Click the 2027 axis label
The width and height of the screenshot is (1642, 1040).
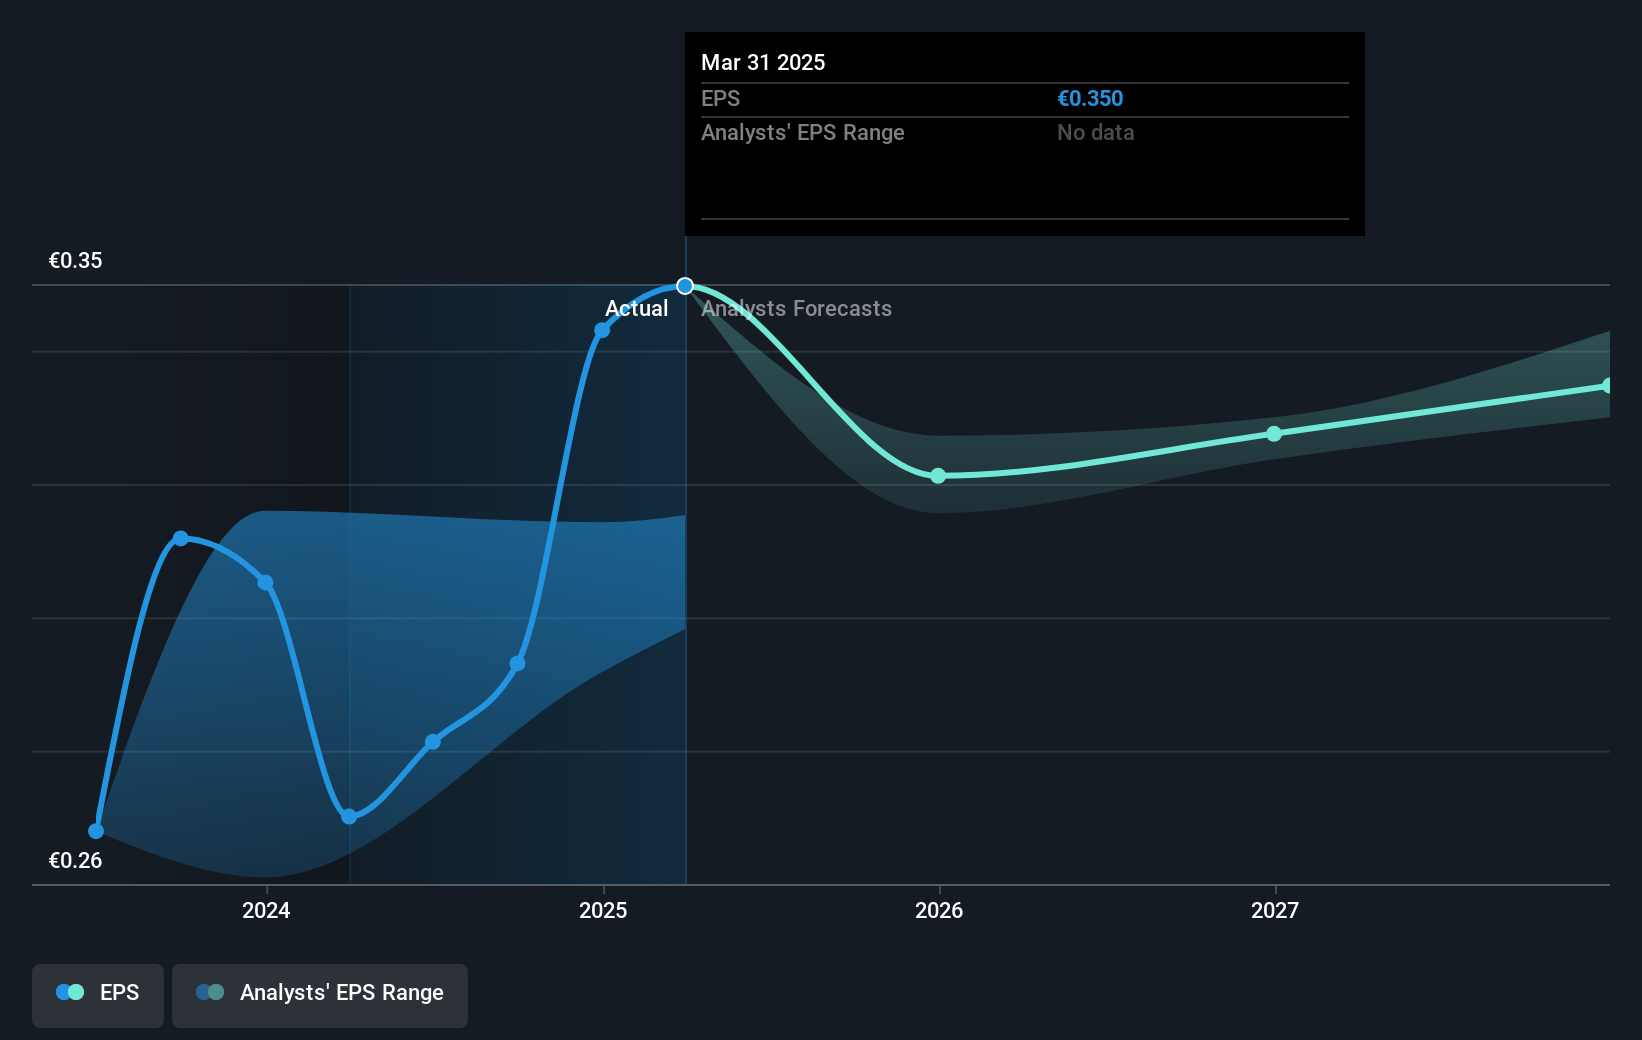pos(1275,910)
